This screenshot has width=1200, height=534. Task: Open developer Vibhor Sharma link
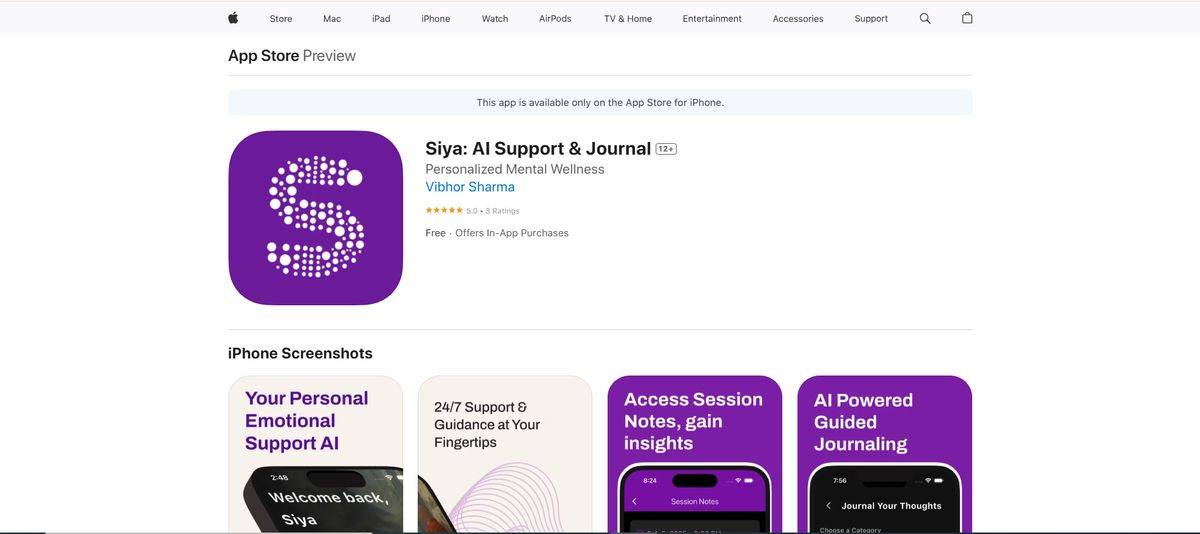click(470, 187)
